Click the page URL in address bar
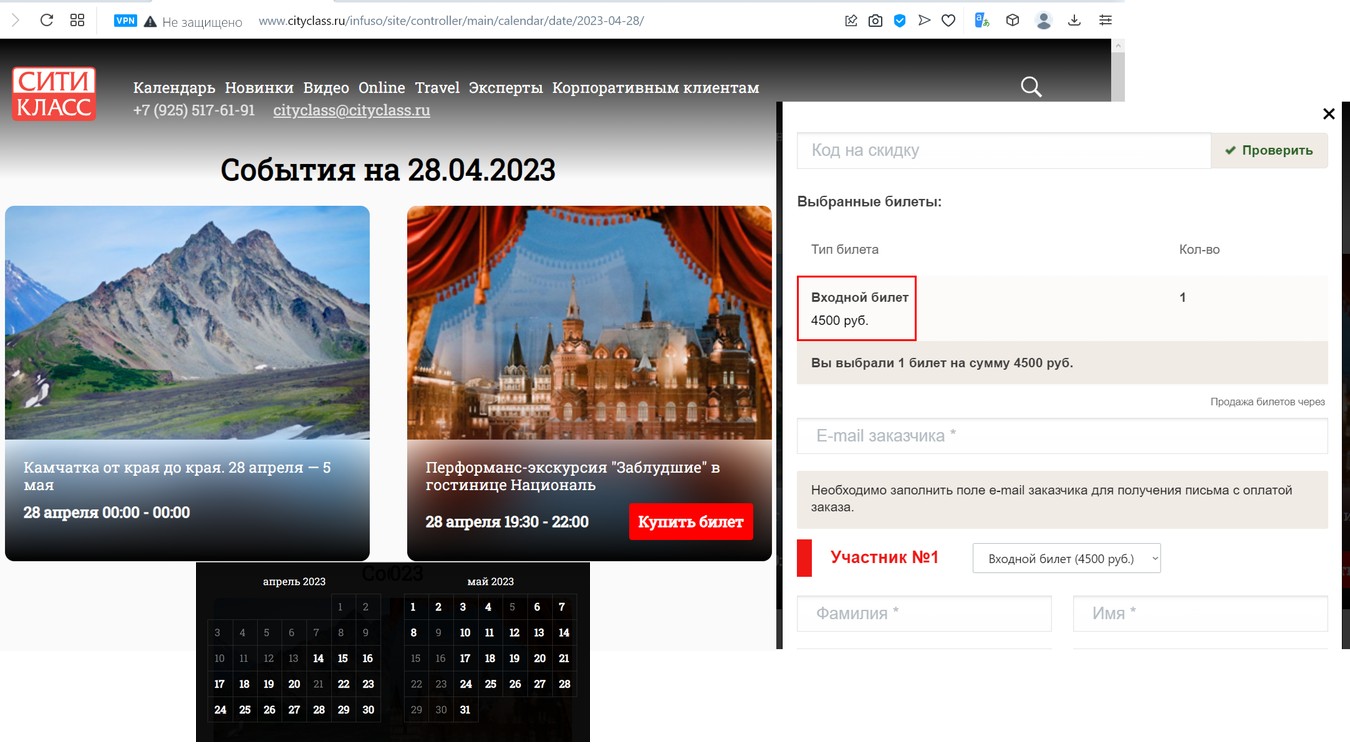The image size is (1350, 750). coord(451,21)
